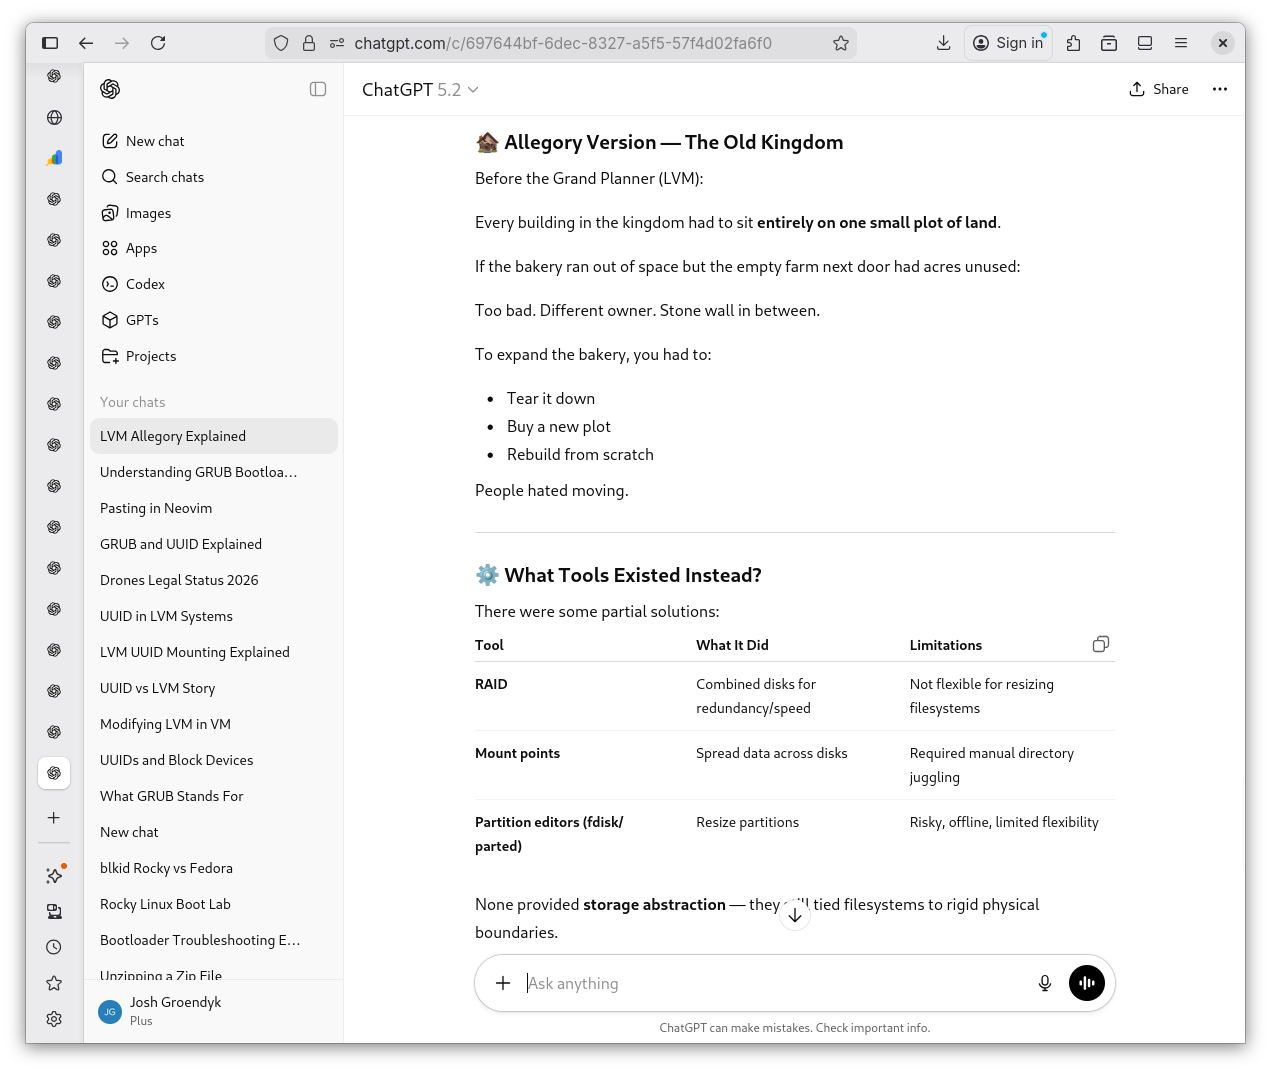The height and width of the screenshot is (1072, 1271).
Task: Click the plus attach icon in composer
Action: pyautogui.click(x=503, y=983)
